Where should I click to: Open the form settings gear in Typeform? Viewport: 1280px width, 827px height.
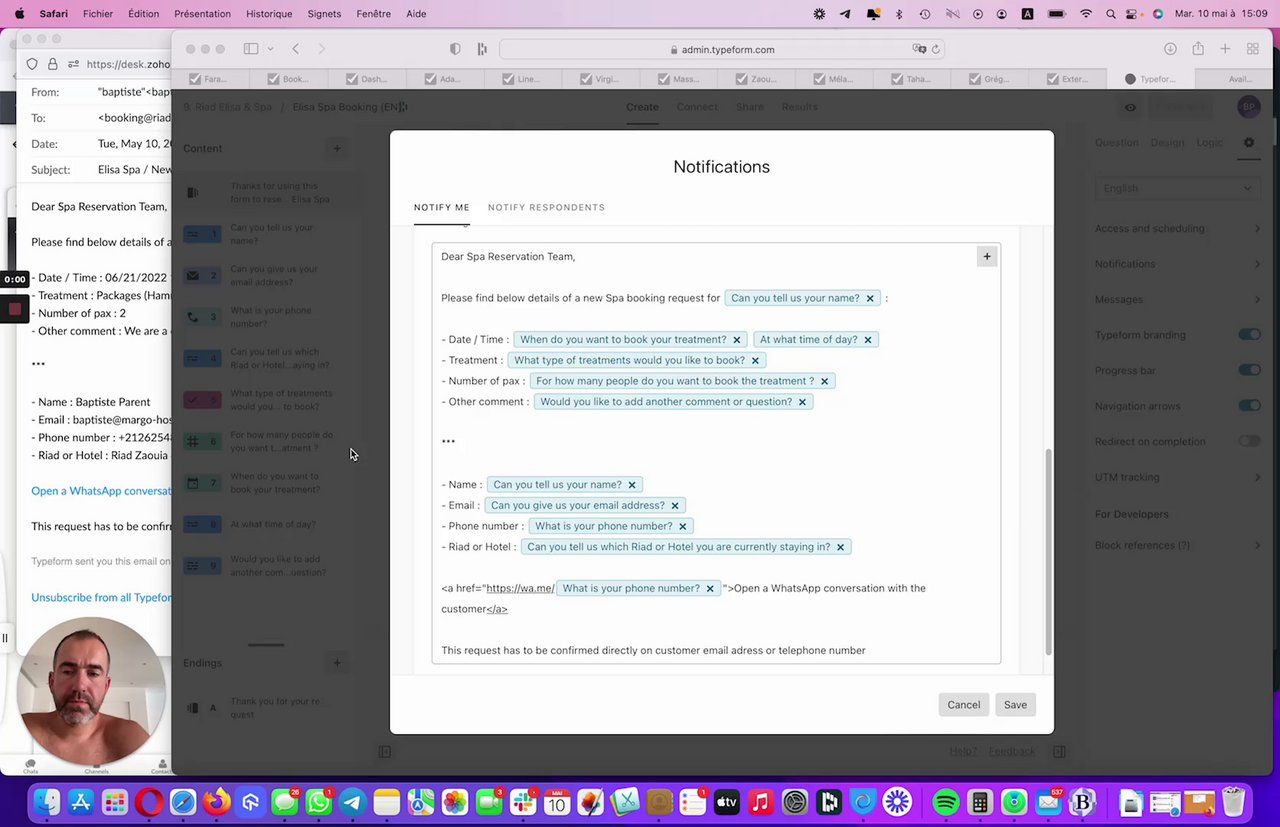[x=1249, y=143]
